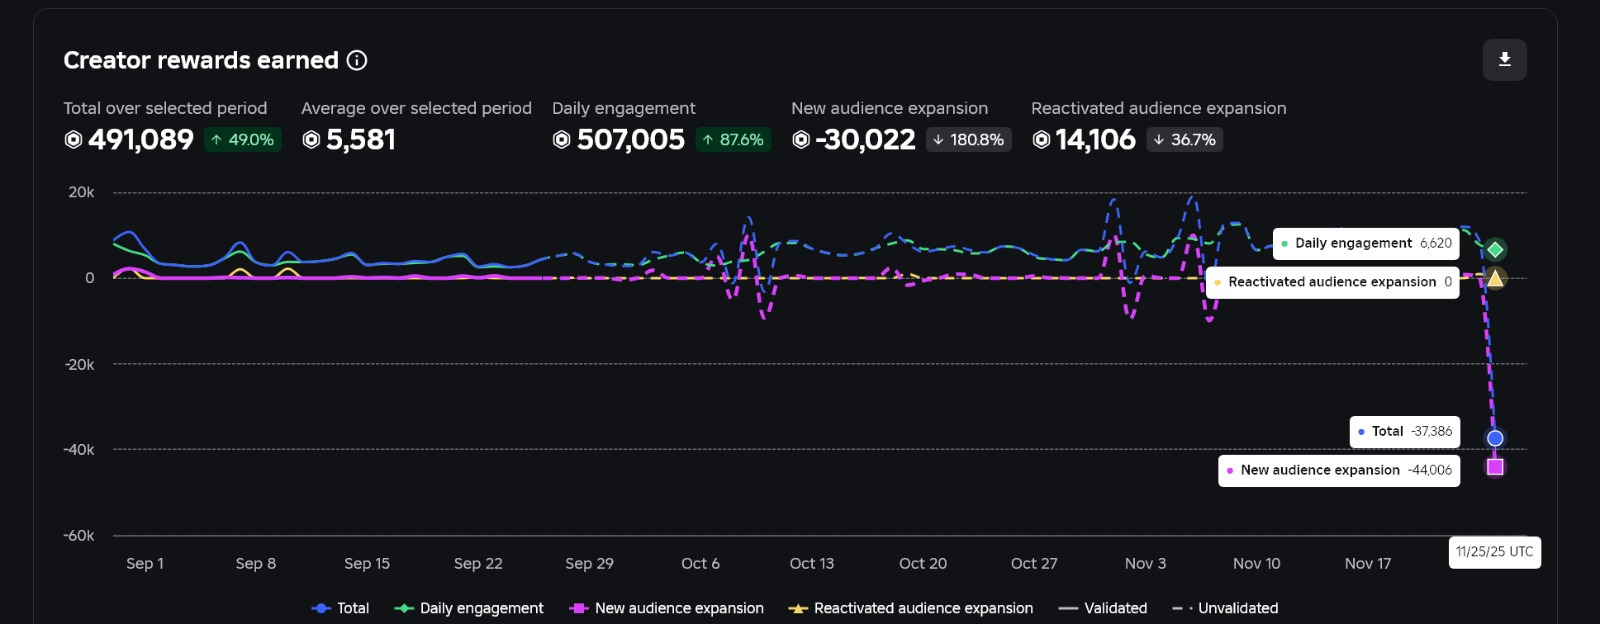Click the 180.8% decrease badge
The width and height of the screenshot is (1600, 624).
click(968, 140)
